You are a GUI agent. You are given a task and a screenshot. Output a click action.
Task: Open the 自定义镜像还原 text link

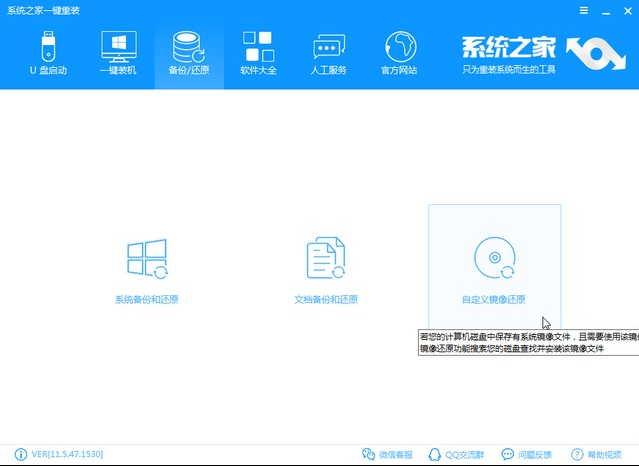point(494,300)
